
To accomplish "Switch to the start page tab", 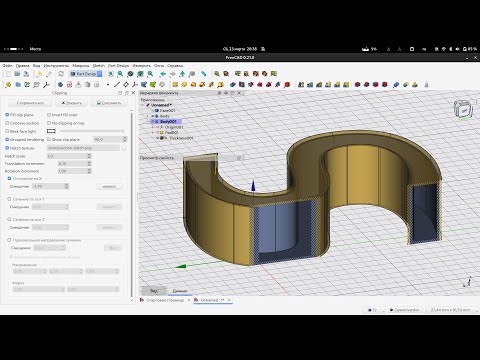I will tap(165, 300).
